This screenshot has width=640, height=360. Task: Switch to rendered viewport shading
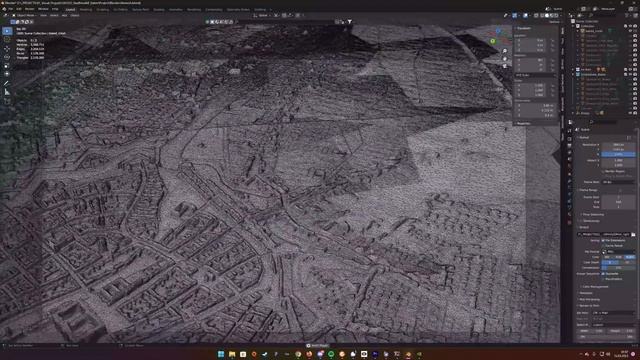(556, 16)
